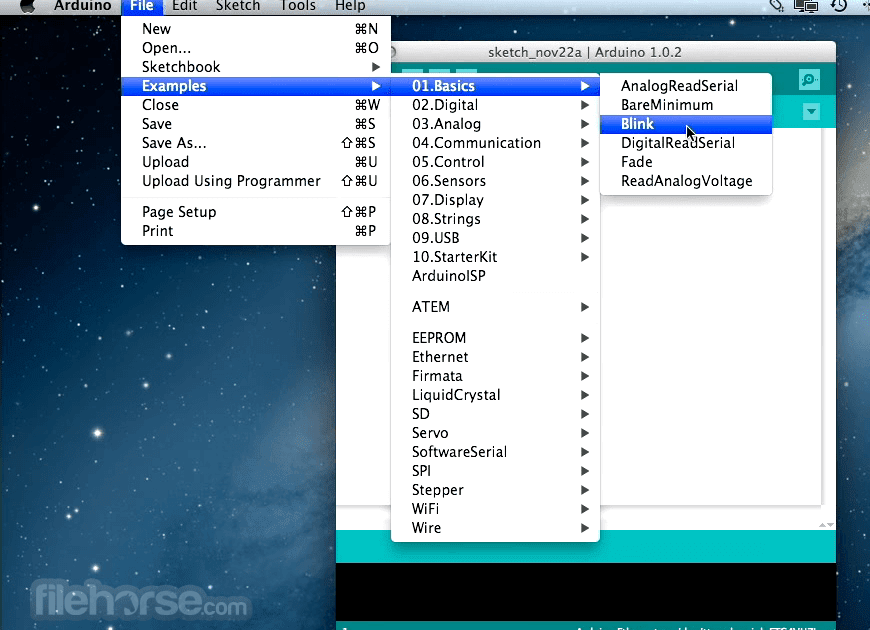Open the Blink example sketch

686,124
